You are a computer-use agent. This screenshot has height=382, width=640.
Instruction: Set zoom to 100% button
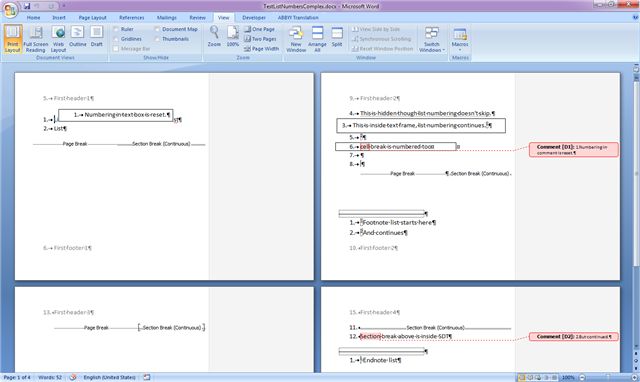(x=233, y=37)
